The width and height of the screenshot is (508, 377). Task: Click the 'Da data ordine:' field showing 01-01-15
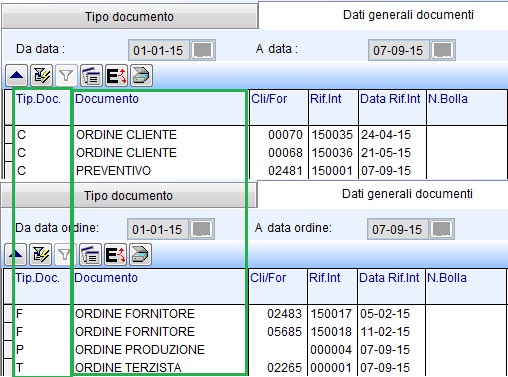[x=158, y=229]
